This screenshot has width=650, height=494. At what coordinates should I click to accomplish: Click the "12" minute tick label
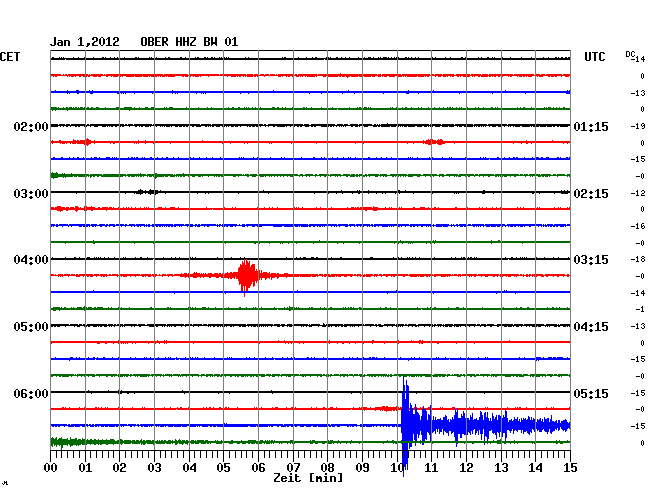466,468
